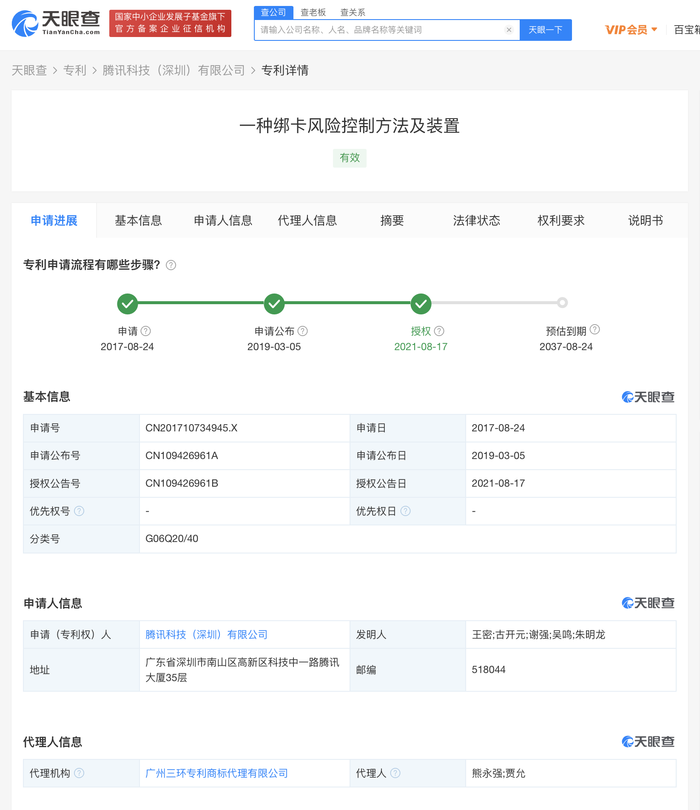This screenshot has width=700, height=810.
Task: Open help icon next to 专利申请流程有哪些步骤
Action: pyautogui.click(x=171, y=265)
